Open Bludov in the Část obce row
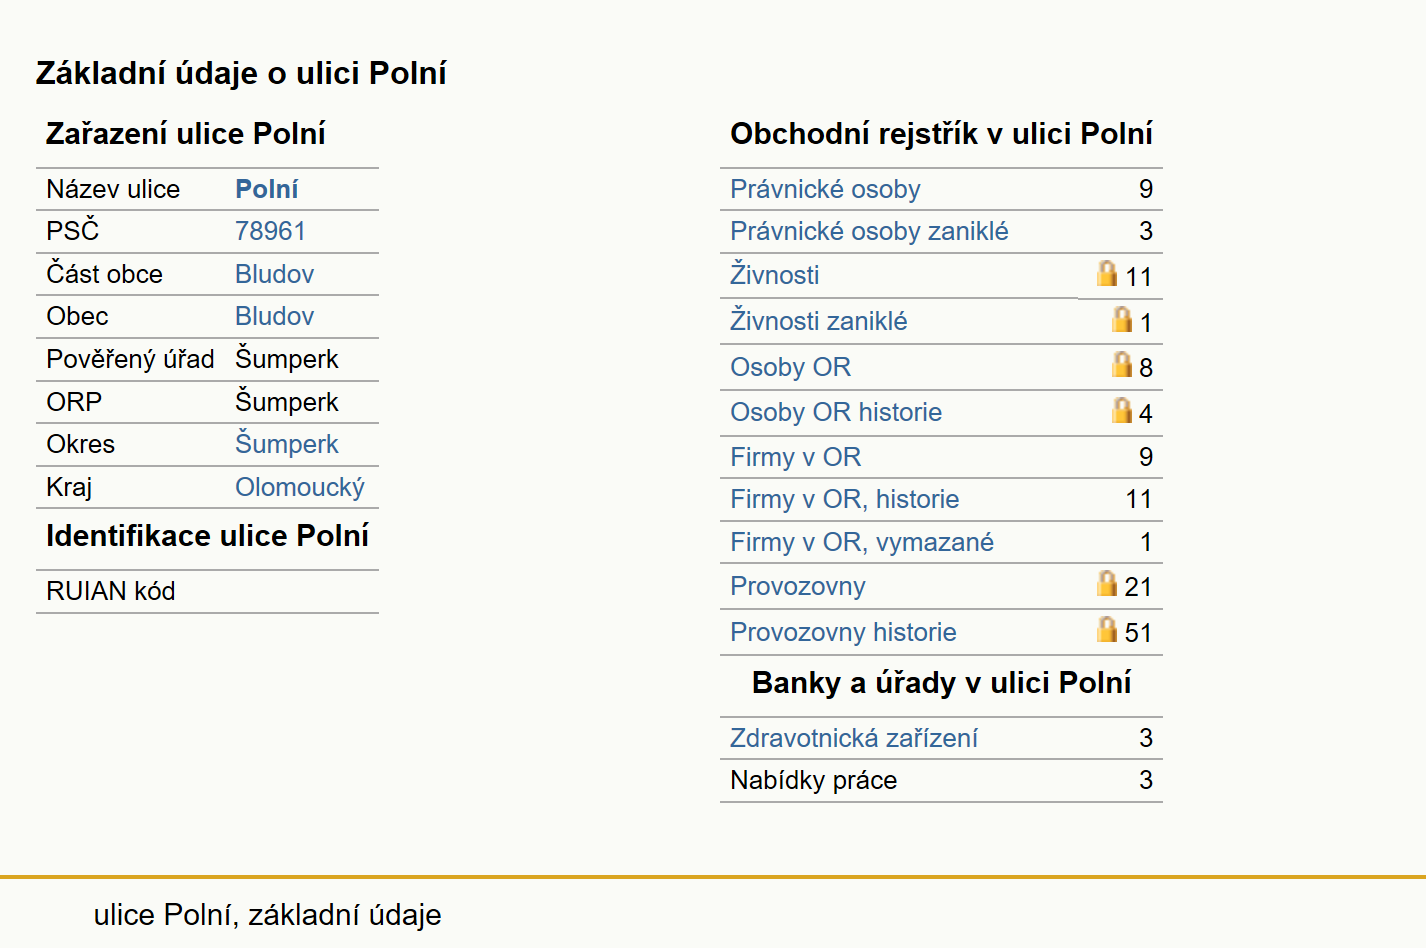This screenshot has height=948, width=1426. pyautogui.click(x=275, y=274)
